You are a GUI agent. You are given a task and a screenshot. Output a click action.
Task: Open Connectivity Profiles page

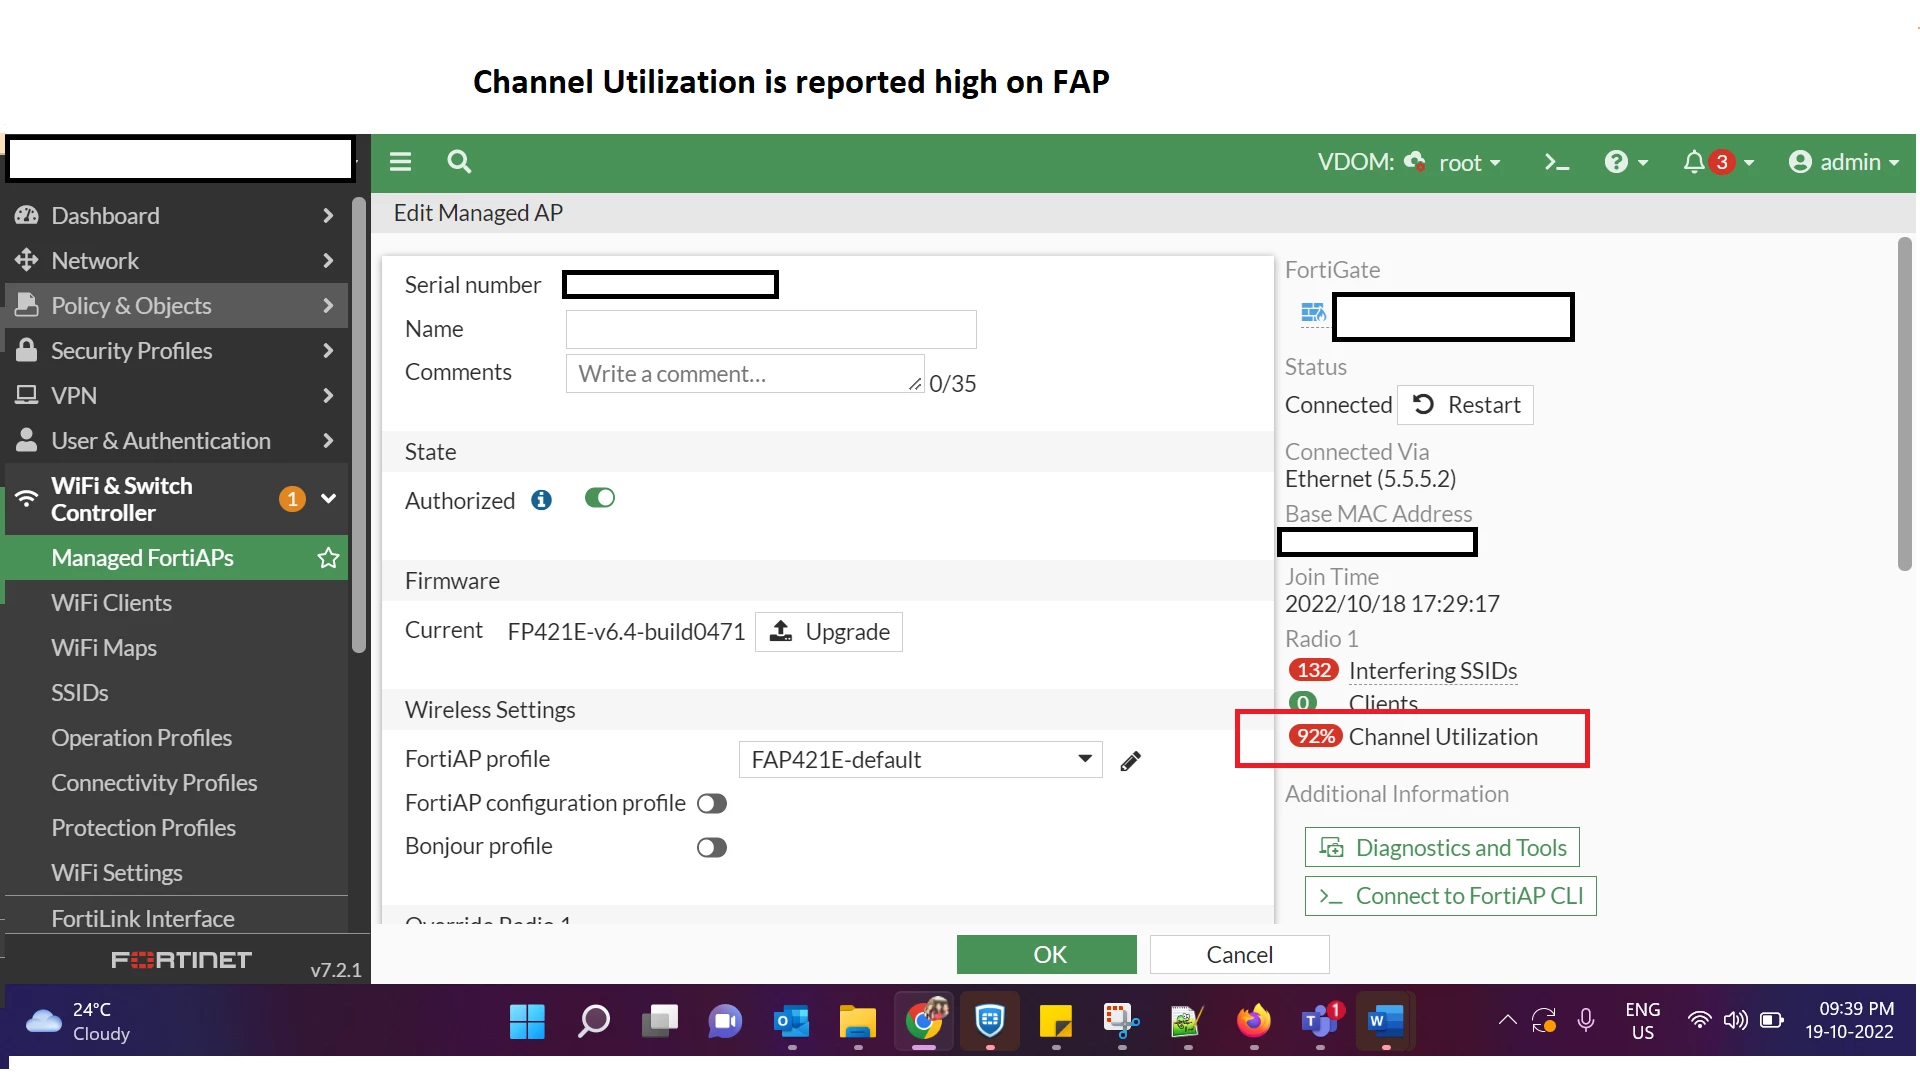click(154, 783)
